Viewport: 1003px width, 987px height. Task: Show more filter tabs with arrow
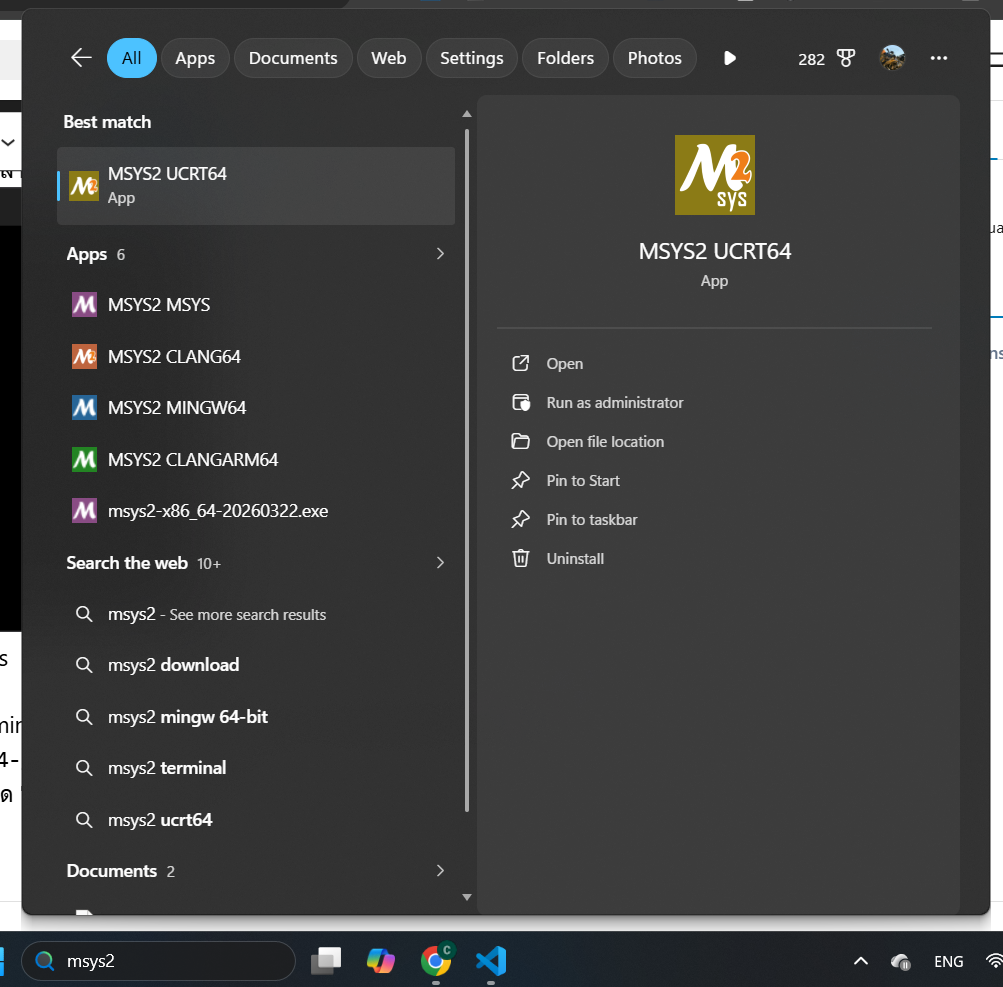point(730,58)
